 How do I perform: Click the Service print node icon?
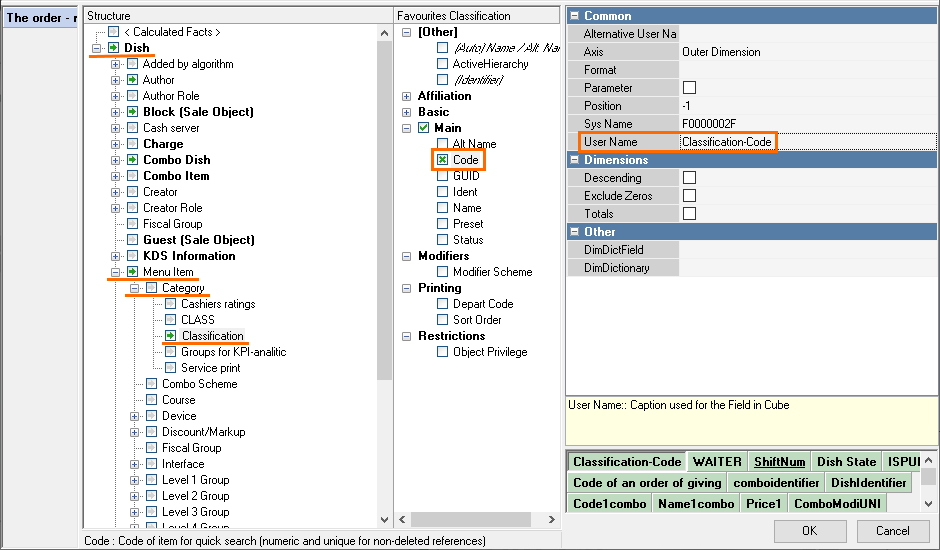point(171,368)
